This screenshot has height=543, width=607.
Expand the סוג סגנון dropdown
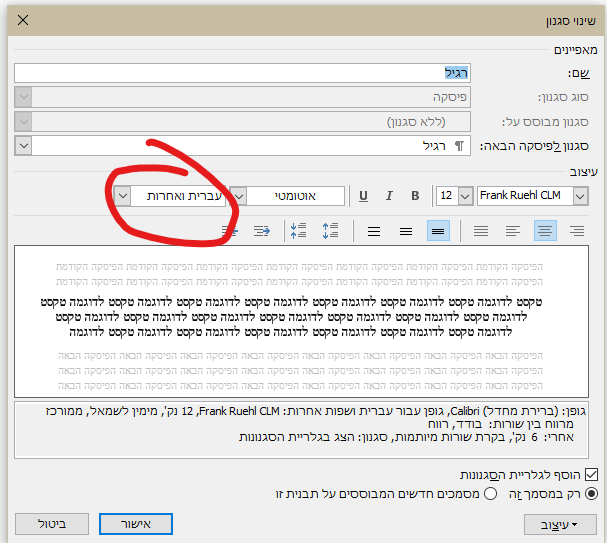pyautogui.click(x=24, y=97)
